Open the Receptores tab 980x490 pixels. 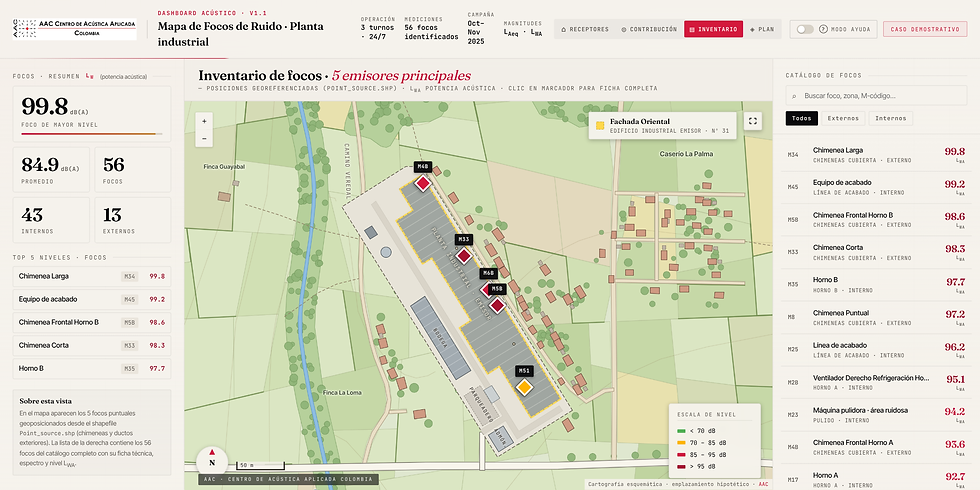pyautogui.click(x=585, y=29)
